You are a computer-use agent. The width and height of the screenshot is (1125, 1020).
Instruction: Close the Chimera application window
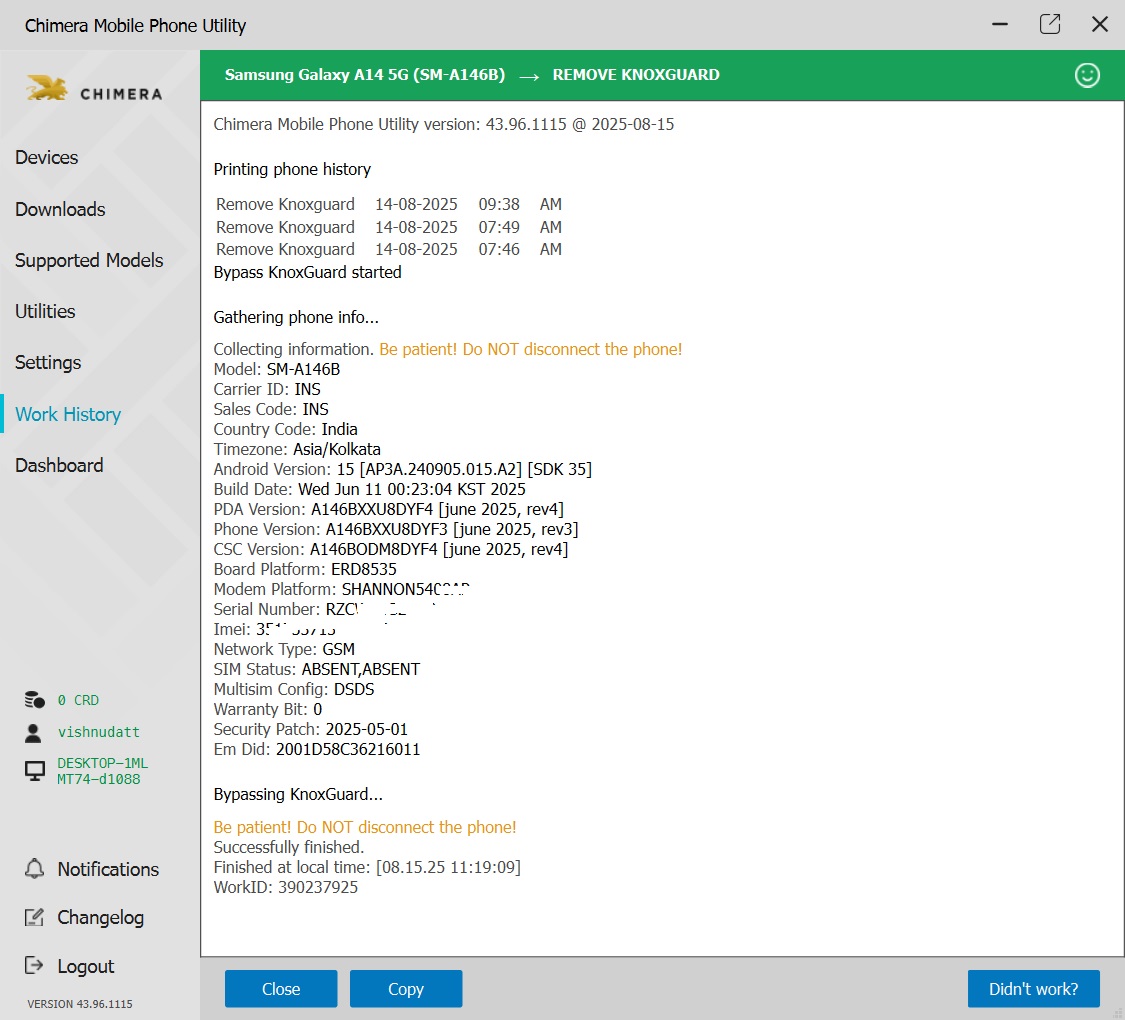[1099, 24]
